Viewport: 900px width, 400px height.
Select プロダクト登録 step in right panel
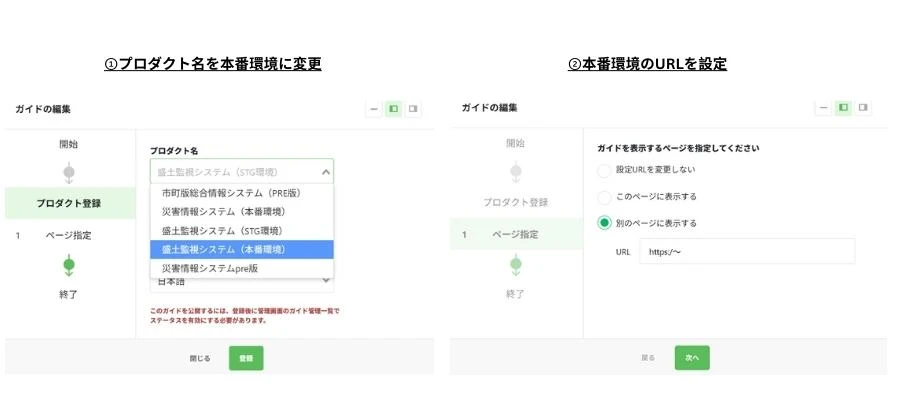point(515,203)
